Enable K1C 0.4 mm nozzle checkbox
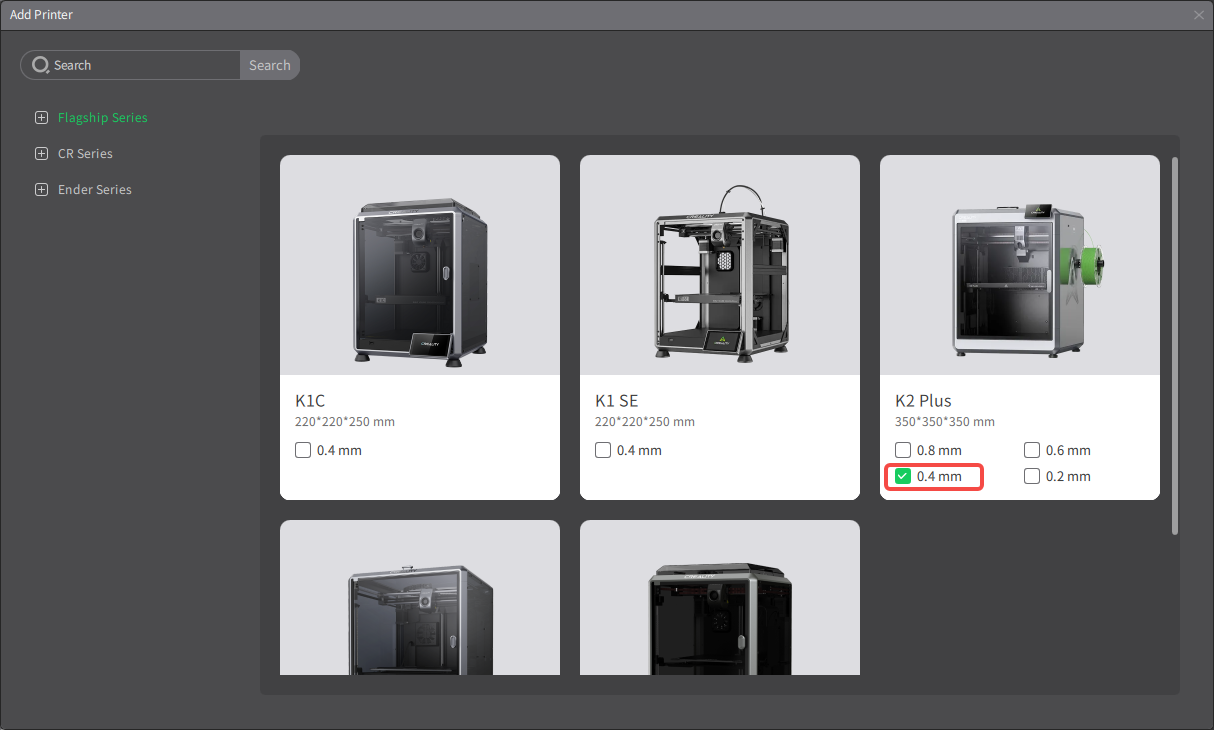The width and height of the screenshot is (1214, 730). 303,451
